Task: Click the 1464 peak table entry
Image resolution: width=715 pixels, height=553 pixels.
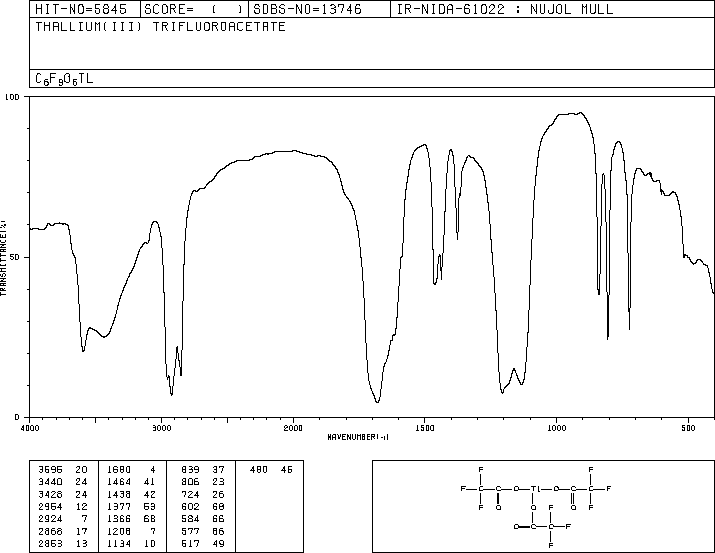Action: [119, 482]
